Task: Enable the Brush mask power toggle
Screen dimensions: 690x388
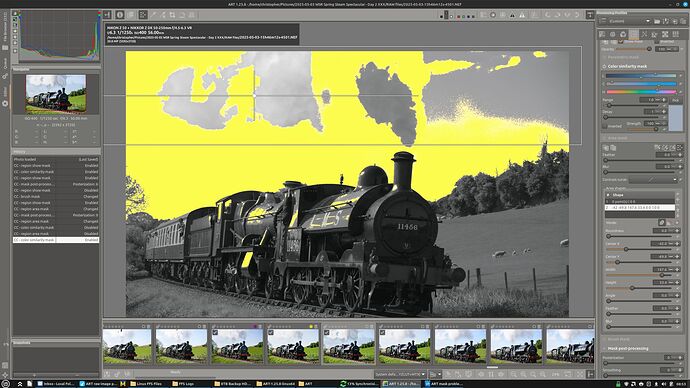Action: (x=604, y=339)
